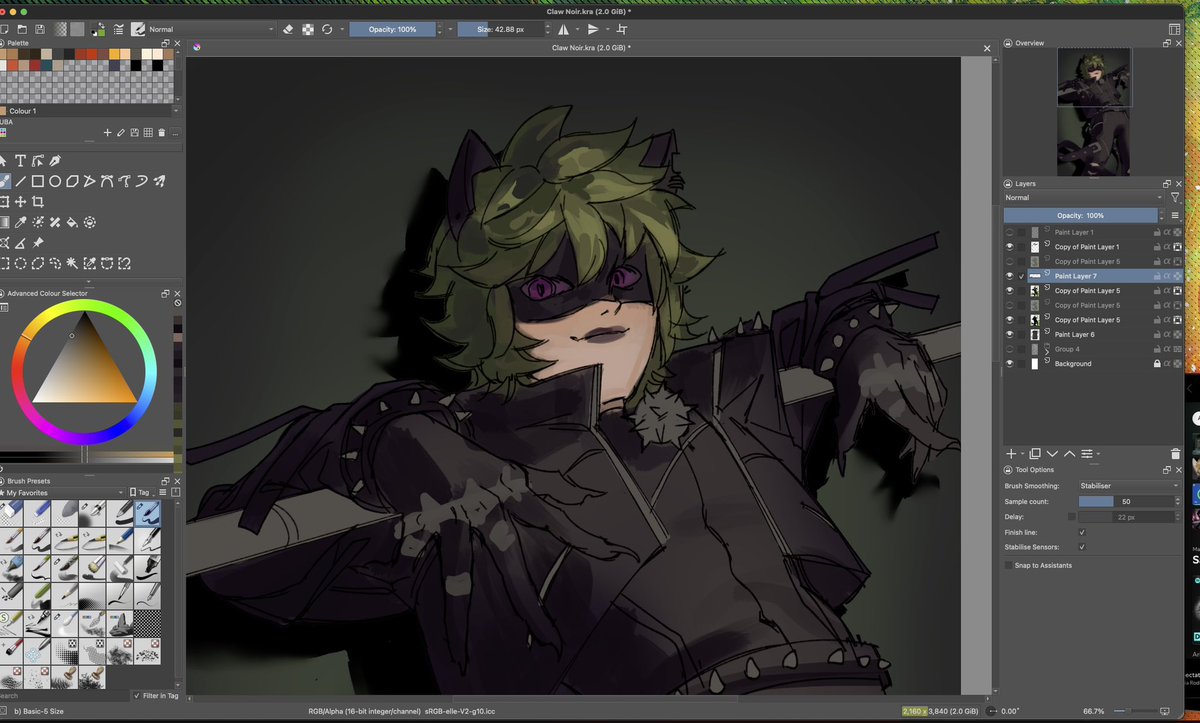Viewport: 1200px width, 723px height.
Task: Select the Paint Layer 6 layer
Action: [x=1074, y=335]
